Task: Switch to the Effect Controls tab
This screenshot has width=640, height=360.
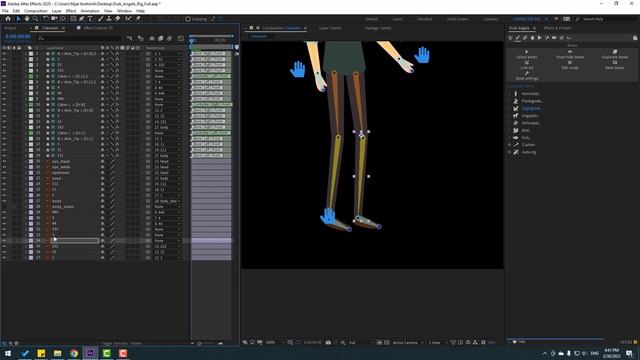Action: pos(98,28)
